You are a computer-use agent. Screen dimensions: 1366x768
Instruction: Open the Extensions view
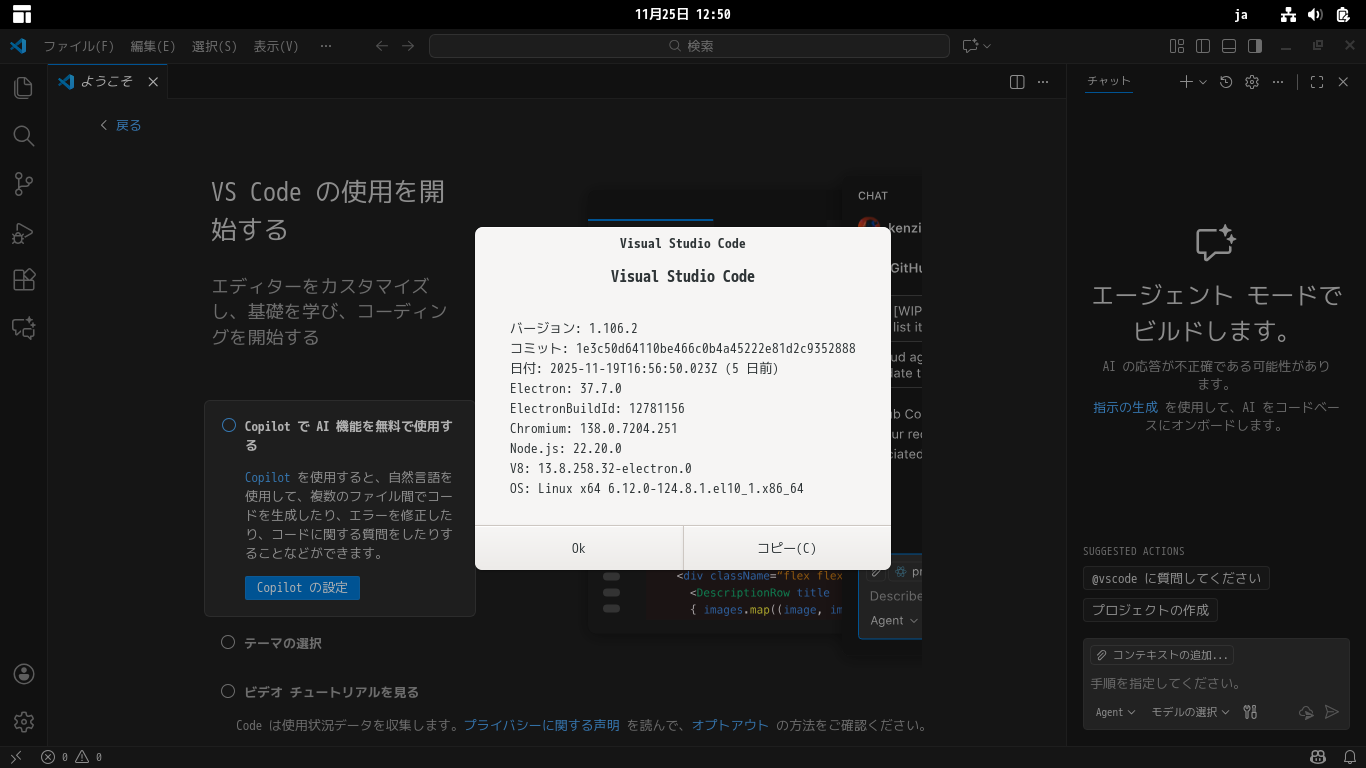(x=24, y=280)
